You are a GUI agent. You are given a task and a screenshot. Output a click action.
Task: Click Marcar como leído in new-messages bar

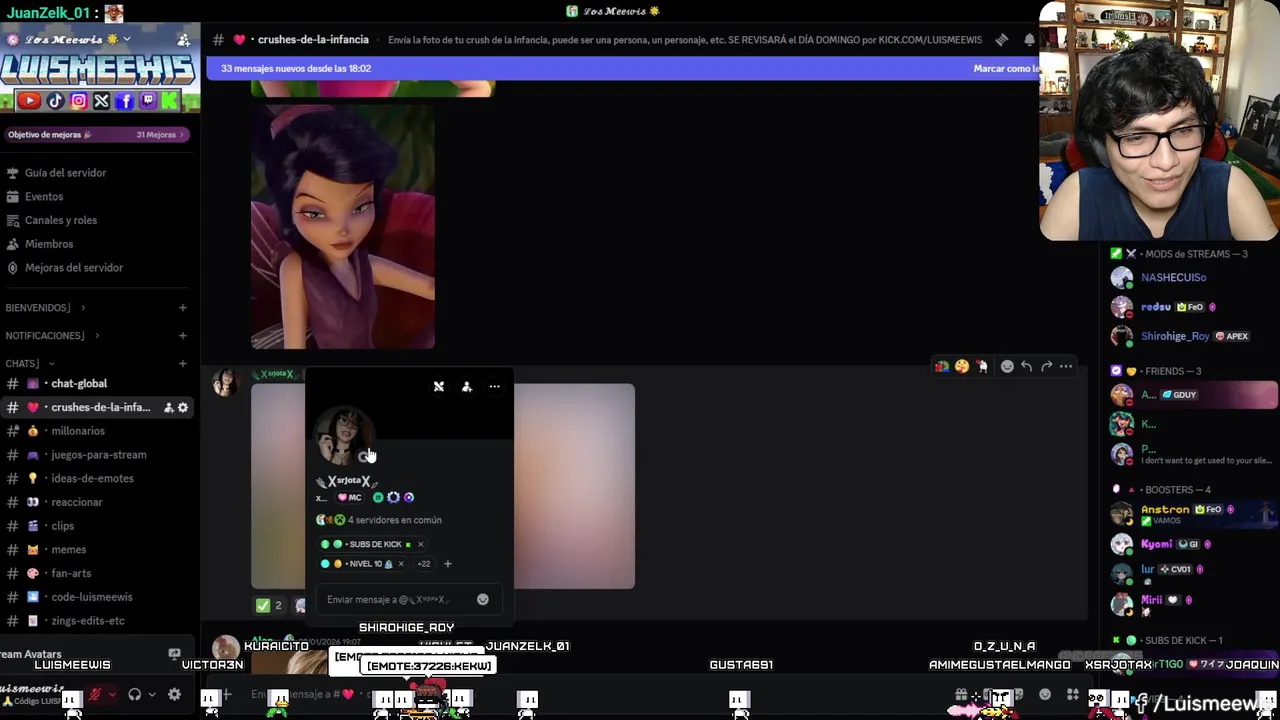1007,68
